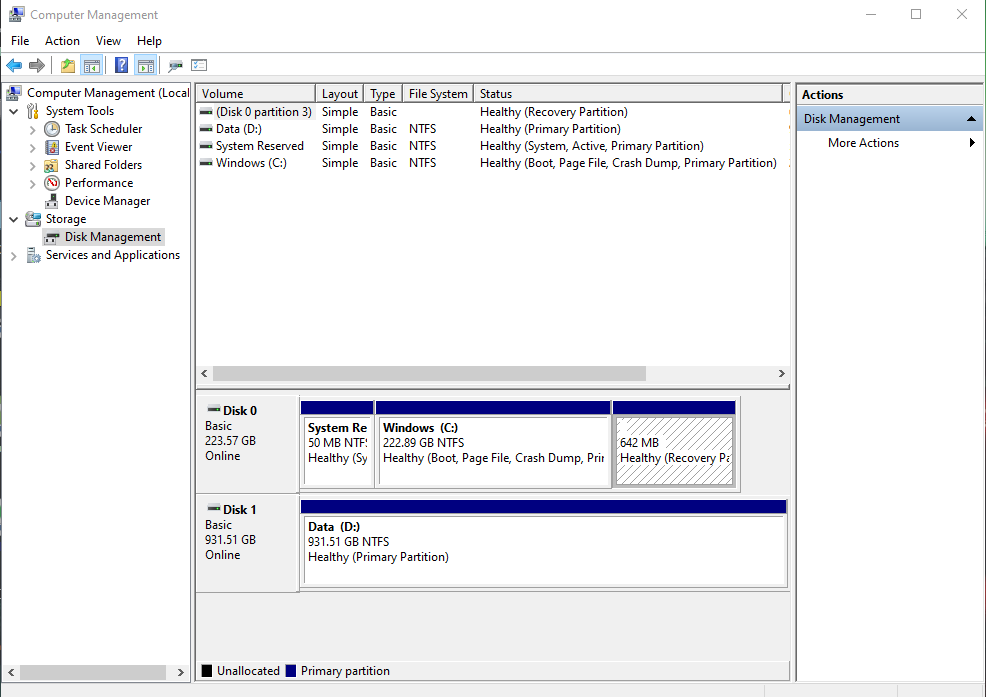The image size is (986, 697).
Task: Click the Back arrow toolbar icon
Action: [x=14, y=65]
